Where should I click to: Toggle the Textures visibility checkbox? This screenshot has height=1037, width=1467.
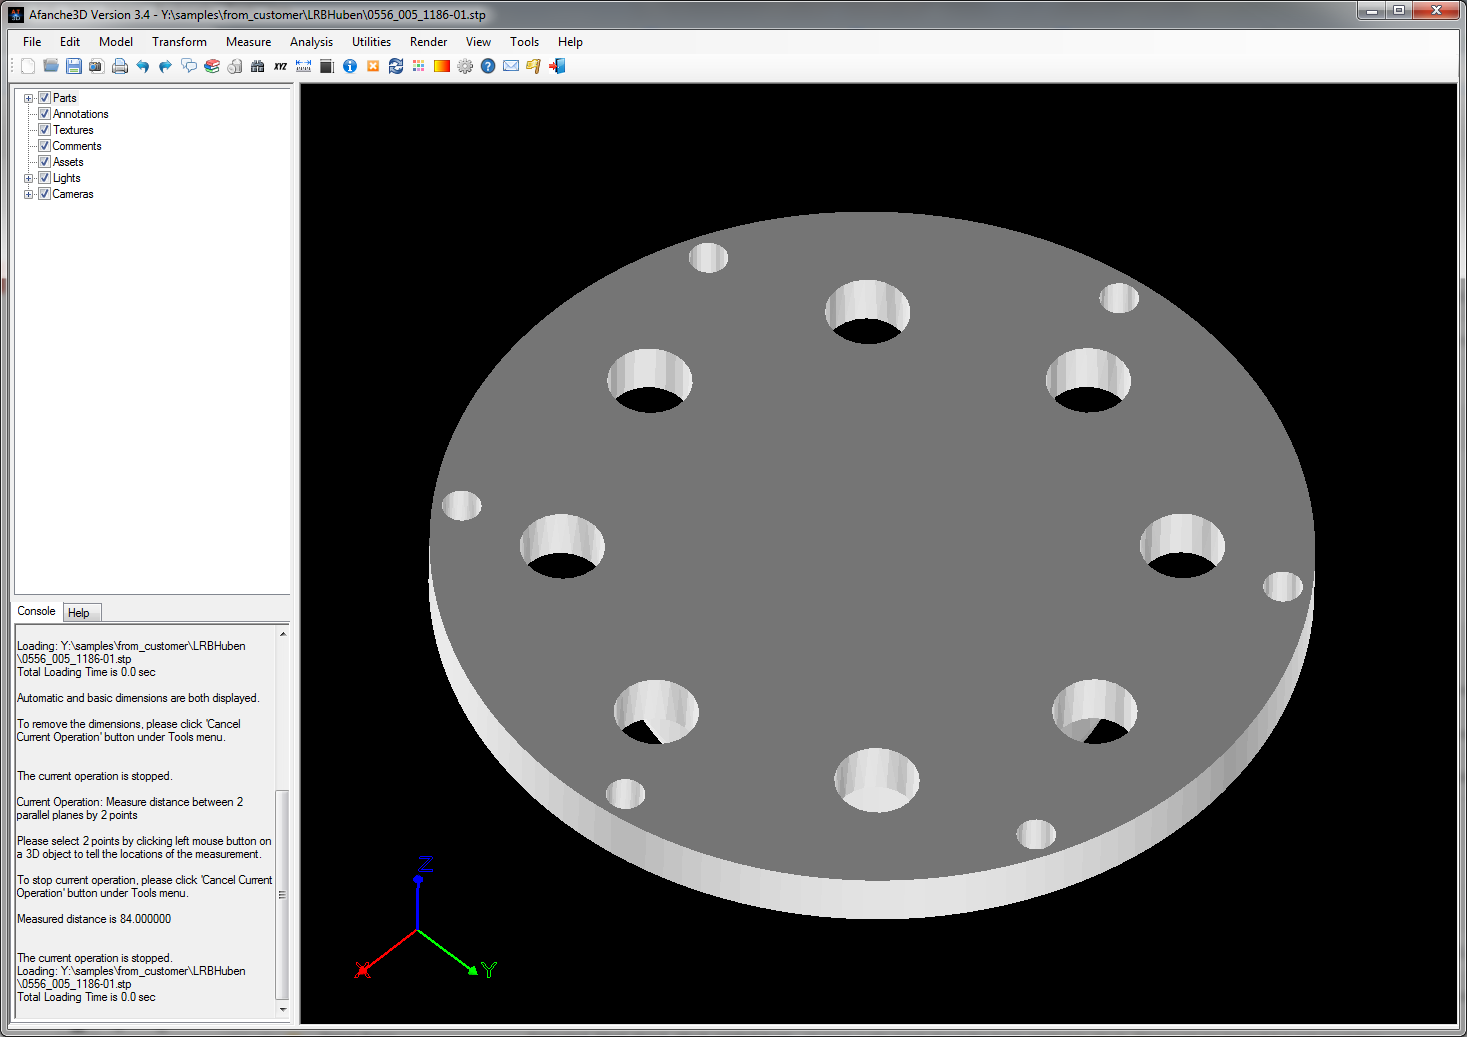pyautogui.click(x=44, y=130)
